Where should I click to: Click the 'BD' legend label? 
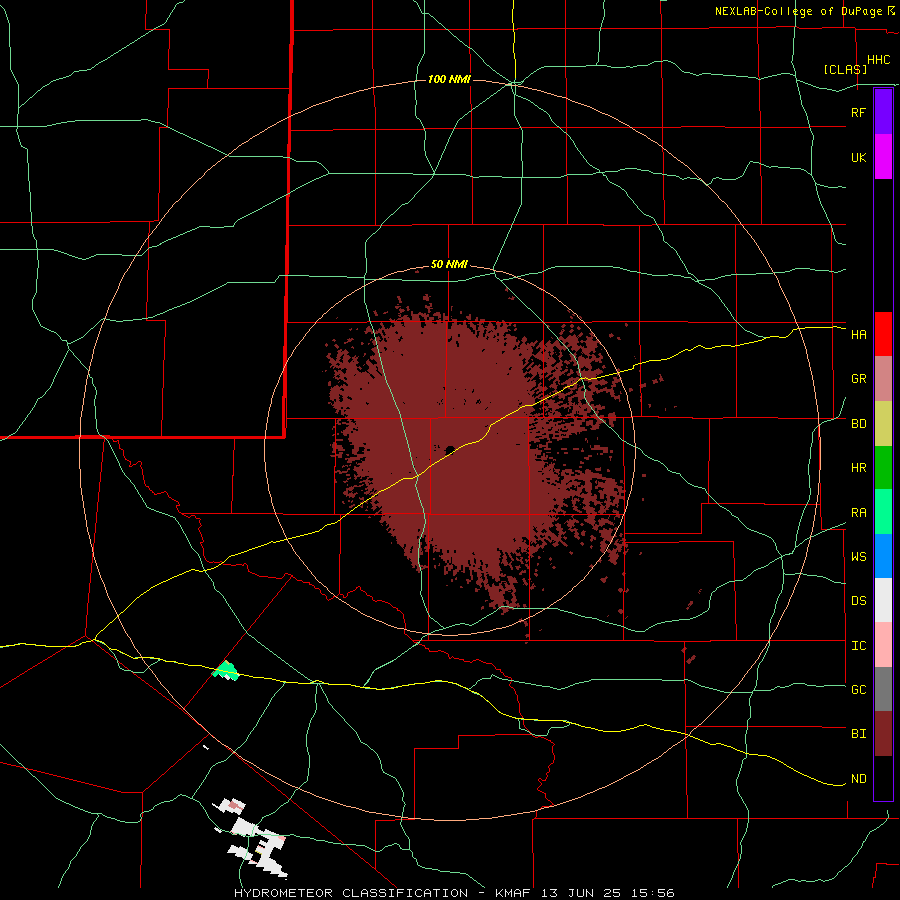pyautogui.click(x=858, y=424)
